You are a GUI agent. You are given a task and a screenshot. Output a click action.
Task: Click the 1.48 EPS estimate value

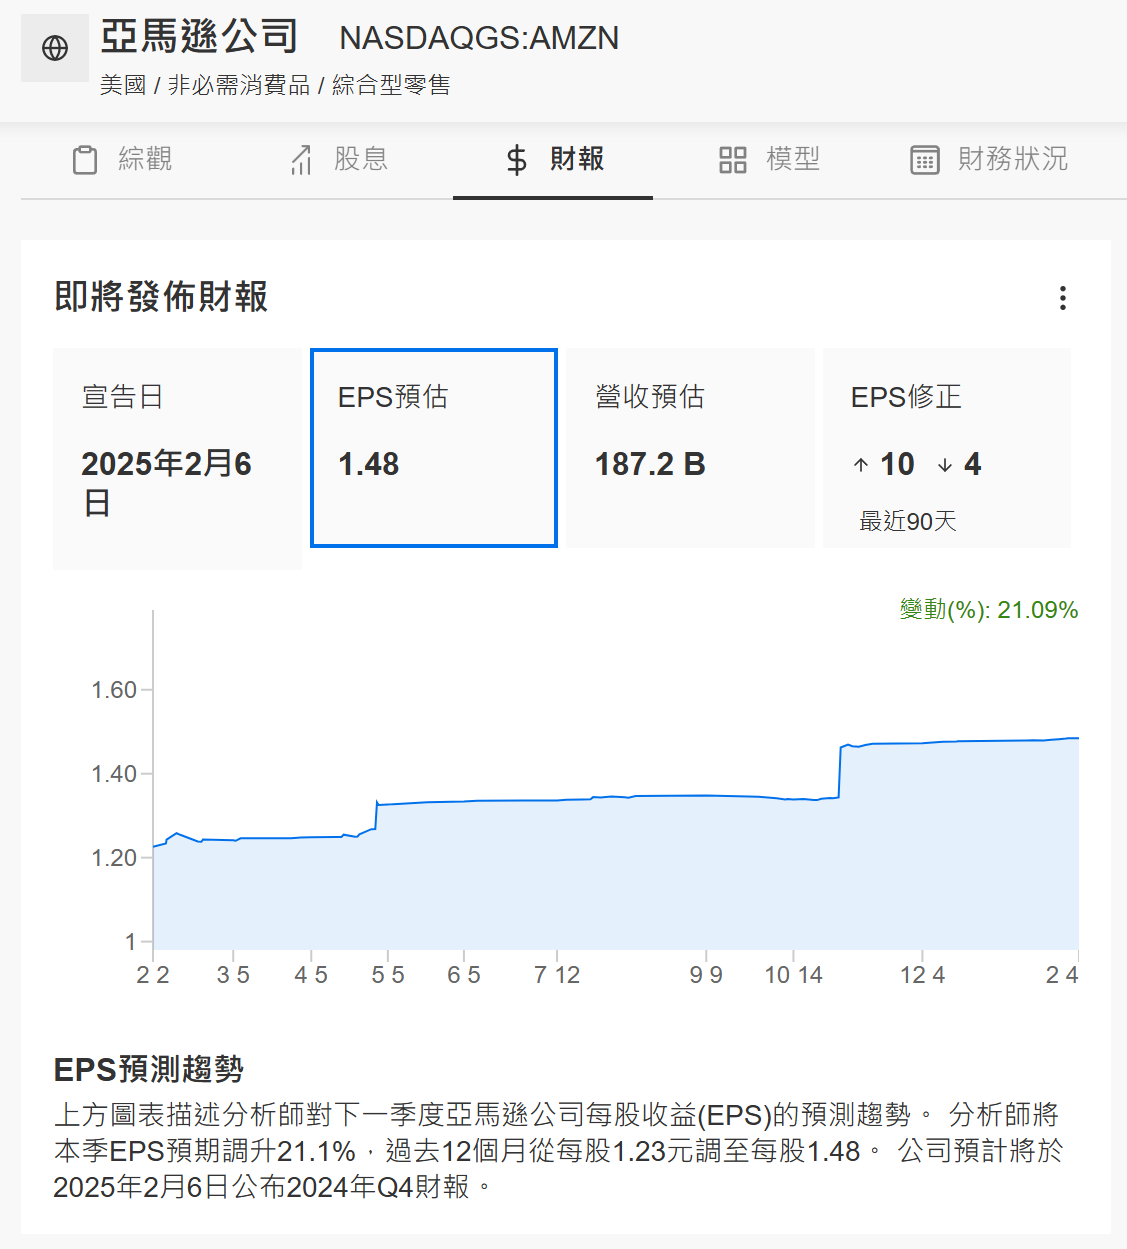pyautogui.click(x=368, y=464)
